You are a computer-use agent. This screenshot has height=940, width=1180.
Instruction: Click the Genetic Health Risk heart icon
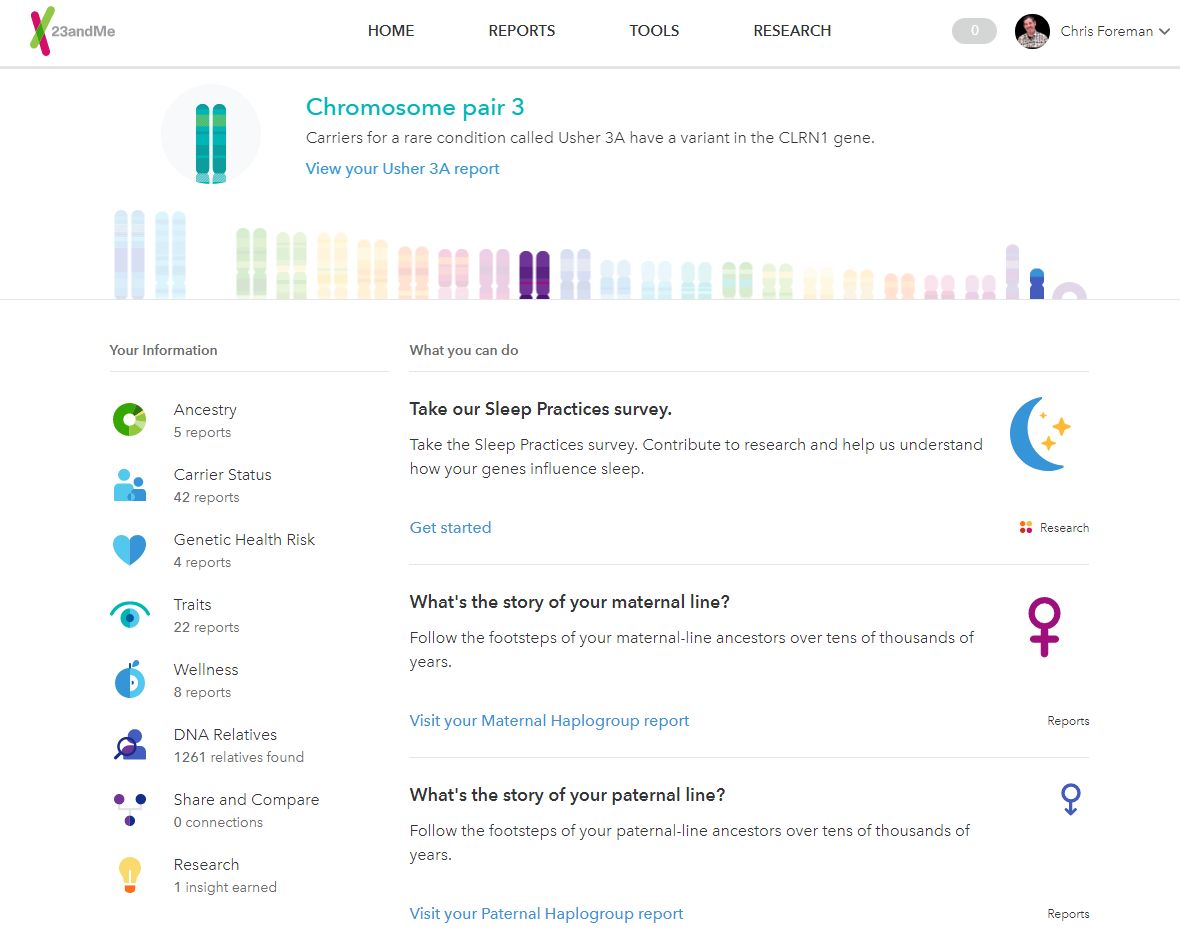coord(129,550)
